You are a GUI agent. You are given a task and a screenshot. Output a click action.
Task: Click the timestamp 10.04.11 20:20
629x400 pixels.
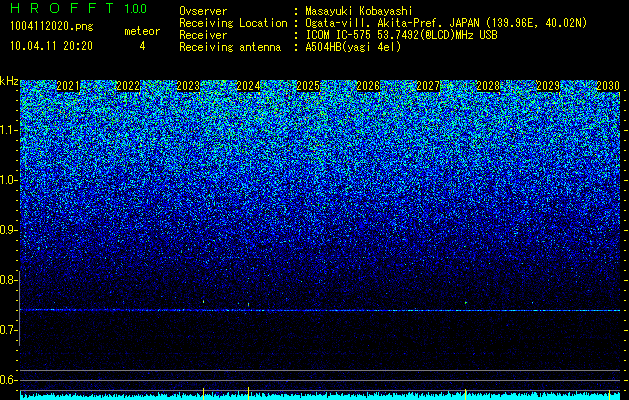(51, 46)
